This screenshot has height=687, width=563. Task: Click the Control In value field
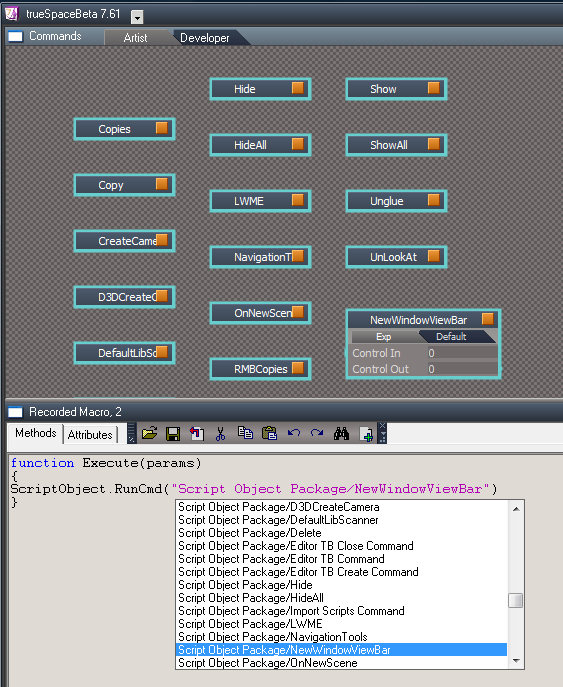click(x=462, y=353)
